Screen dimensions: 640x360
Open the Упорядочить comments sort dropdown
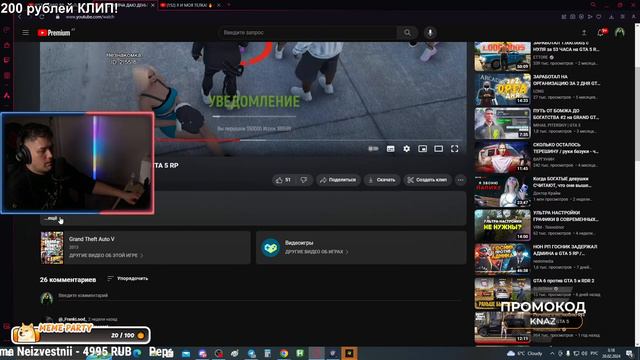(128, 279)
